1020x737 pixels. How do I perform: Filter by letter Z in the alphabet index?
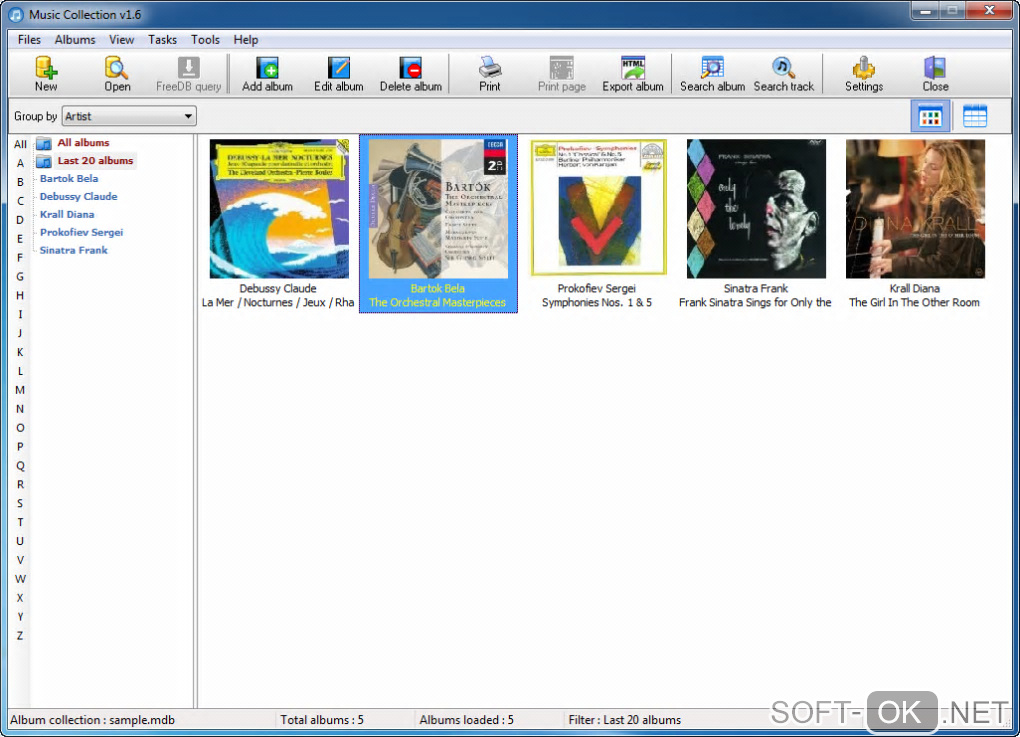coord(20,636)
